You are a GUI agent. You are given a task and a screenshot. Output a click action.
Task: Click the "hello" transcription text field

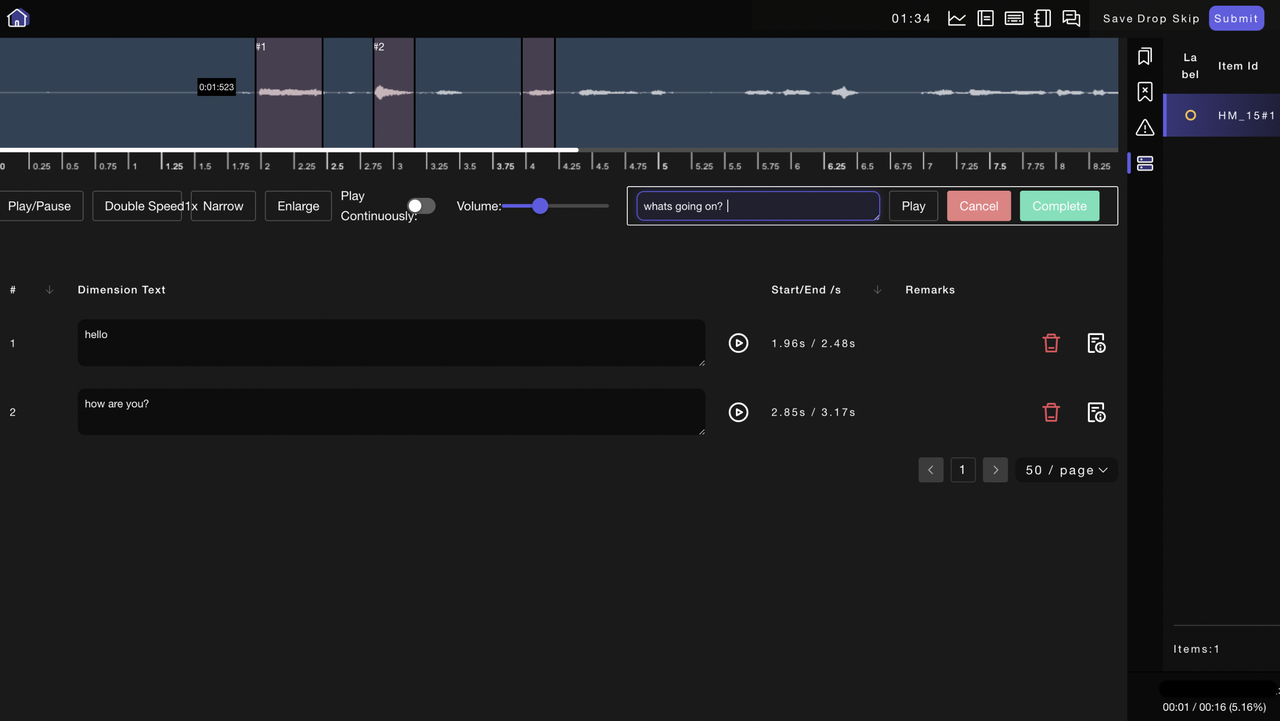pos(391,343)
